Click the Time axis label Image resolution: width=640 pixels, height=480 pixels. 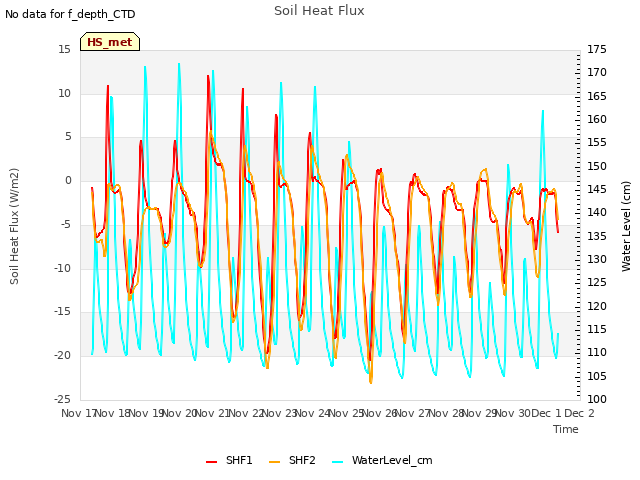[566, 429]
